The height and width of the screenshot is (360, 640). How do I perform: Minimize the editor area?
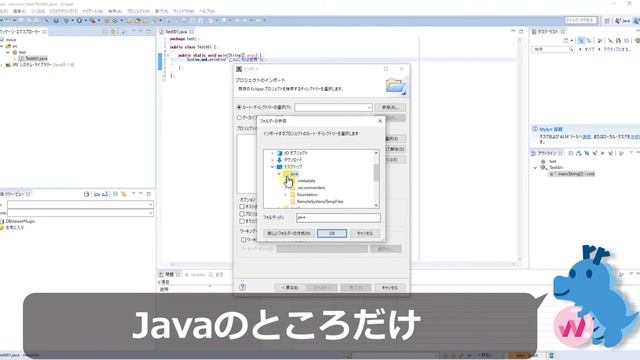tap(513, 31)
